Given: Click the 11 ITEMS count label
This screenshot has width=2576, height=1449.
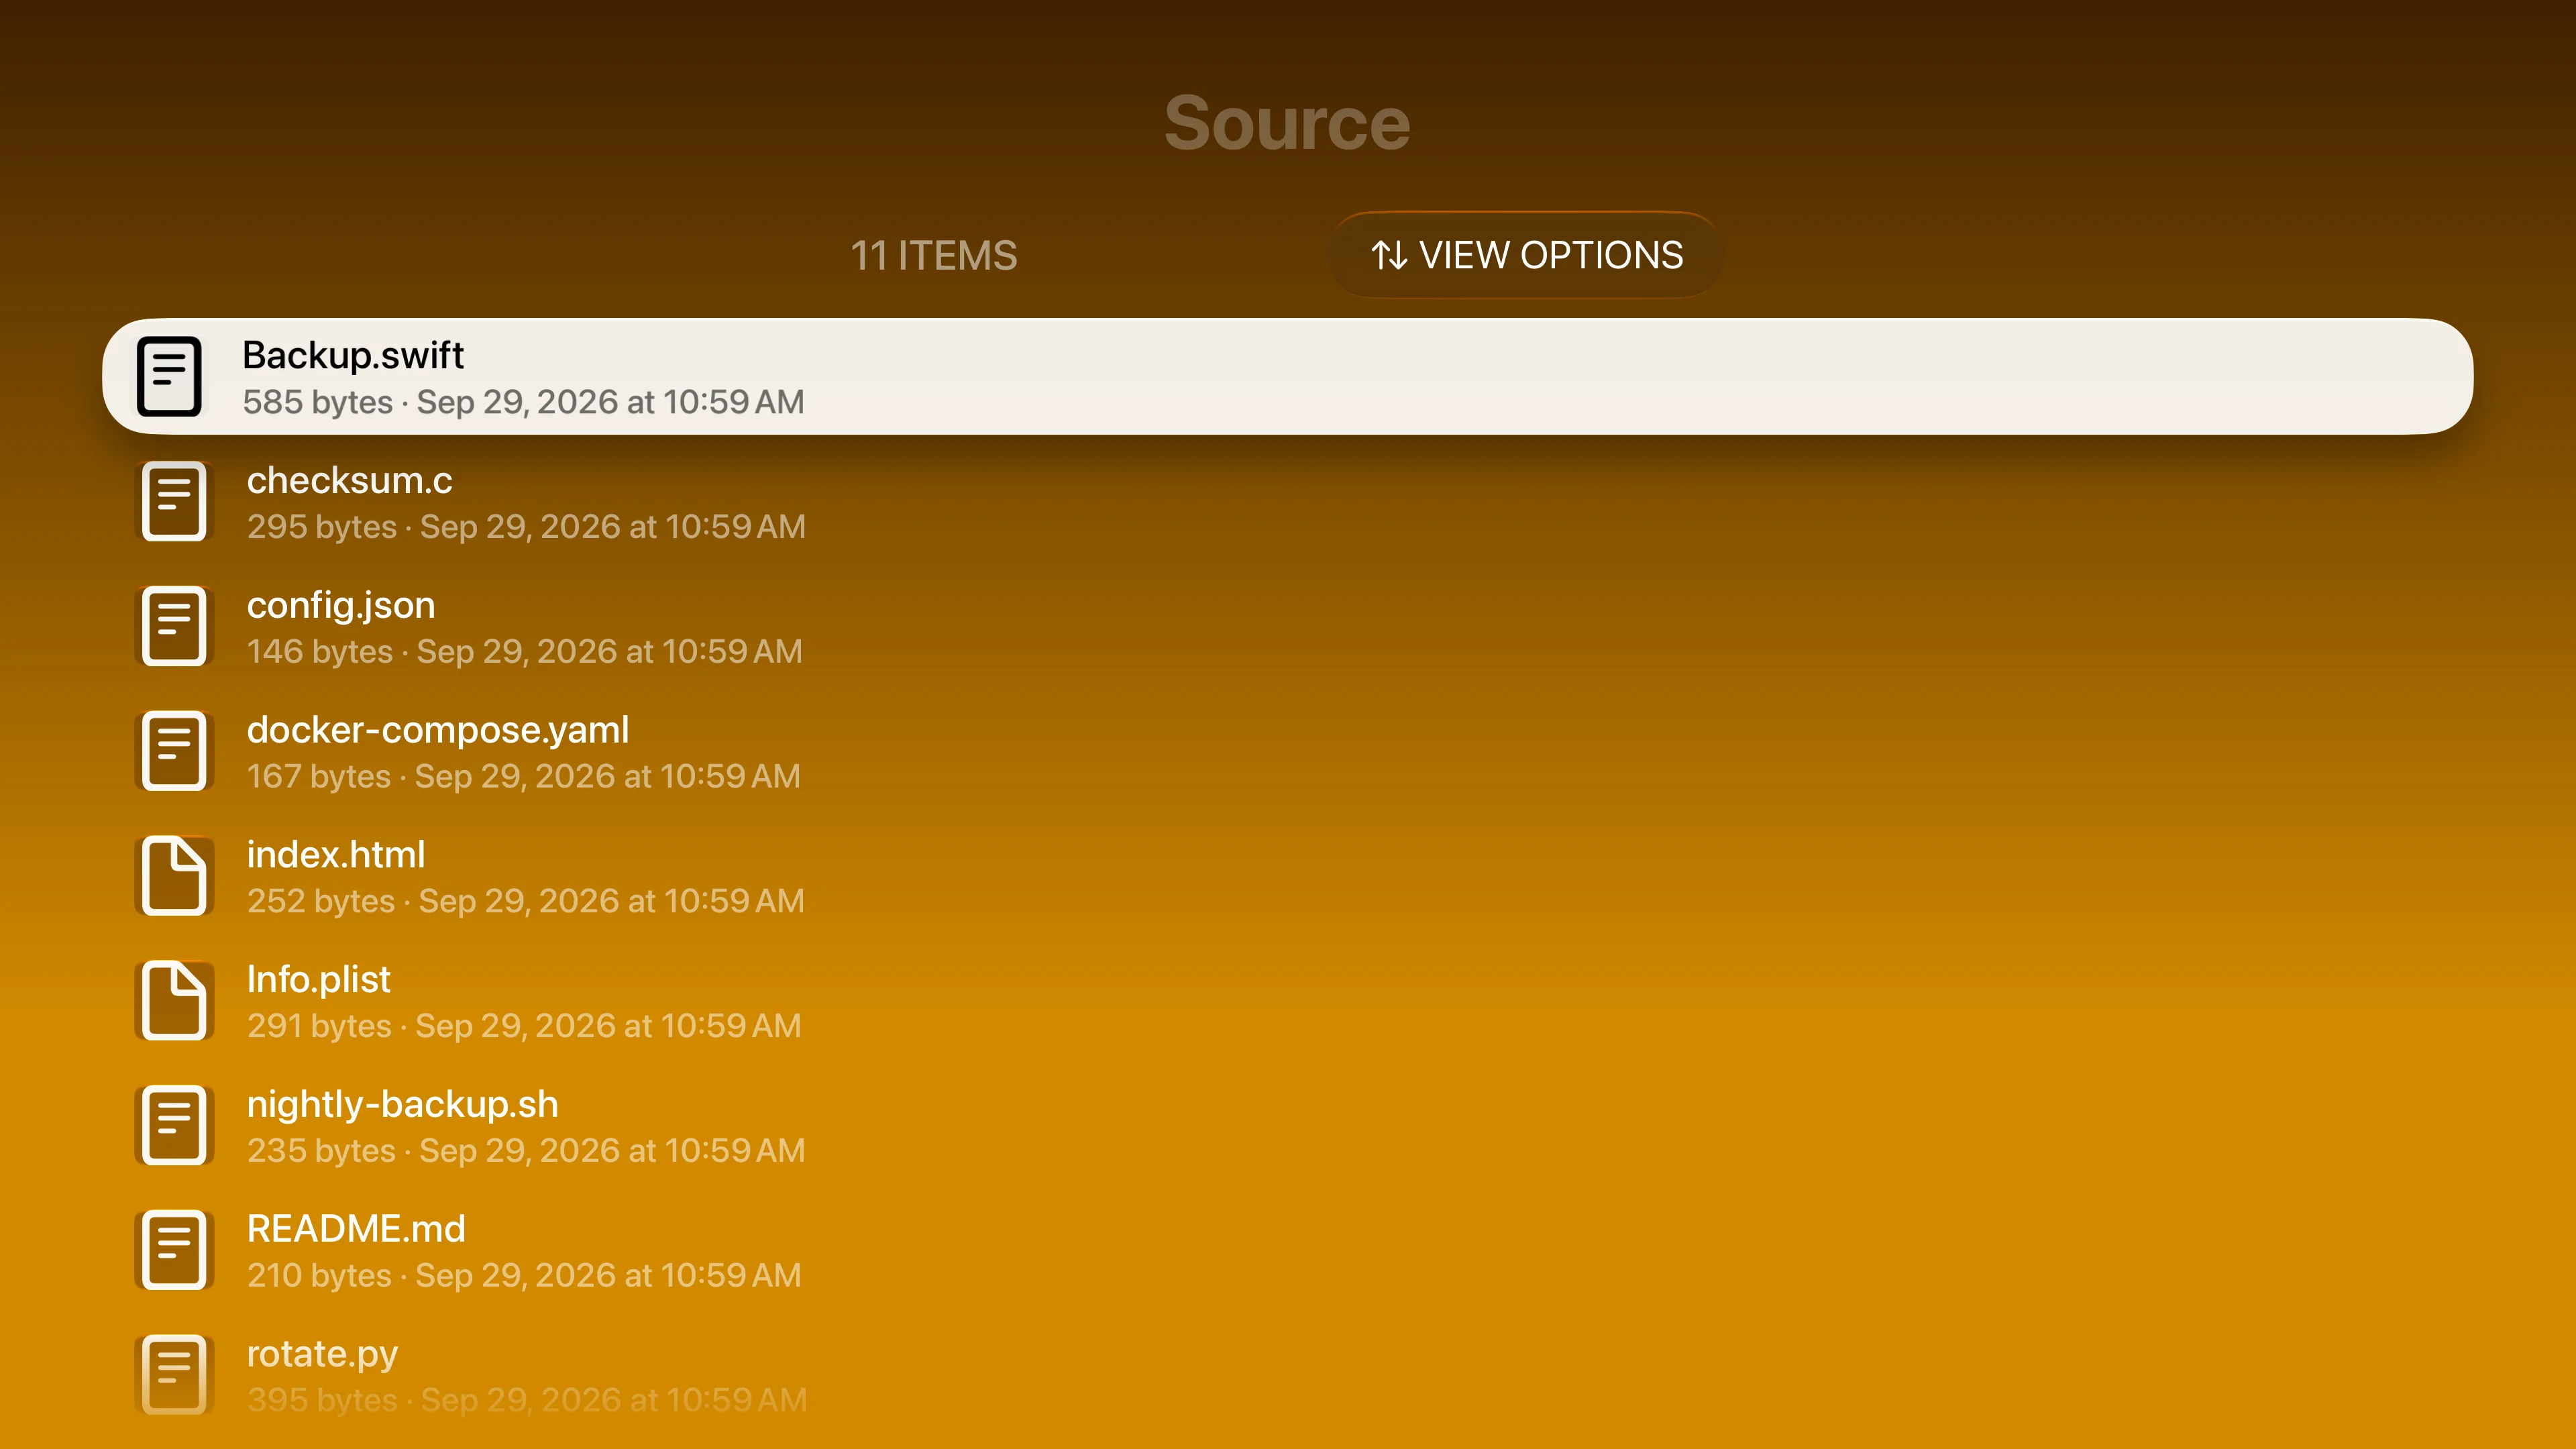Looking at the screenshot, I should tap(934, 256).
